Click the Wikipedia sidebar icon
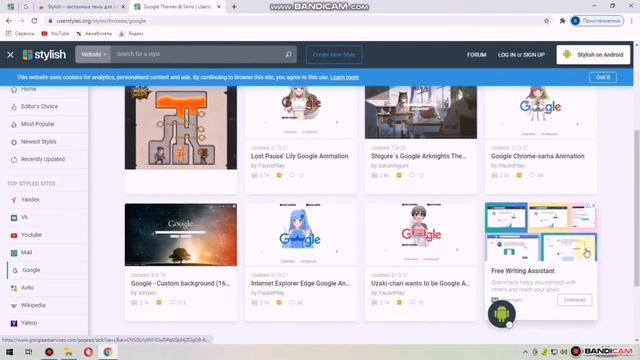 tap(14, 306)
